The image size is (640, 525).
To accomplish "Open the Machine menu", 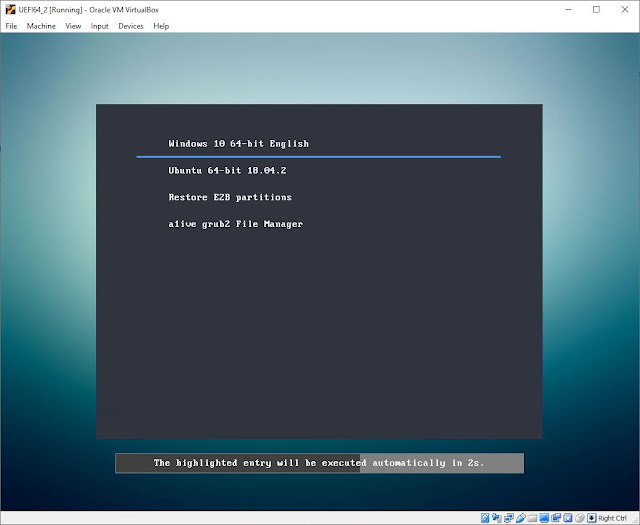I will (41, 26).
